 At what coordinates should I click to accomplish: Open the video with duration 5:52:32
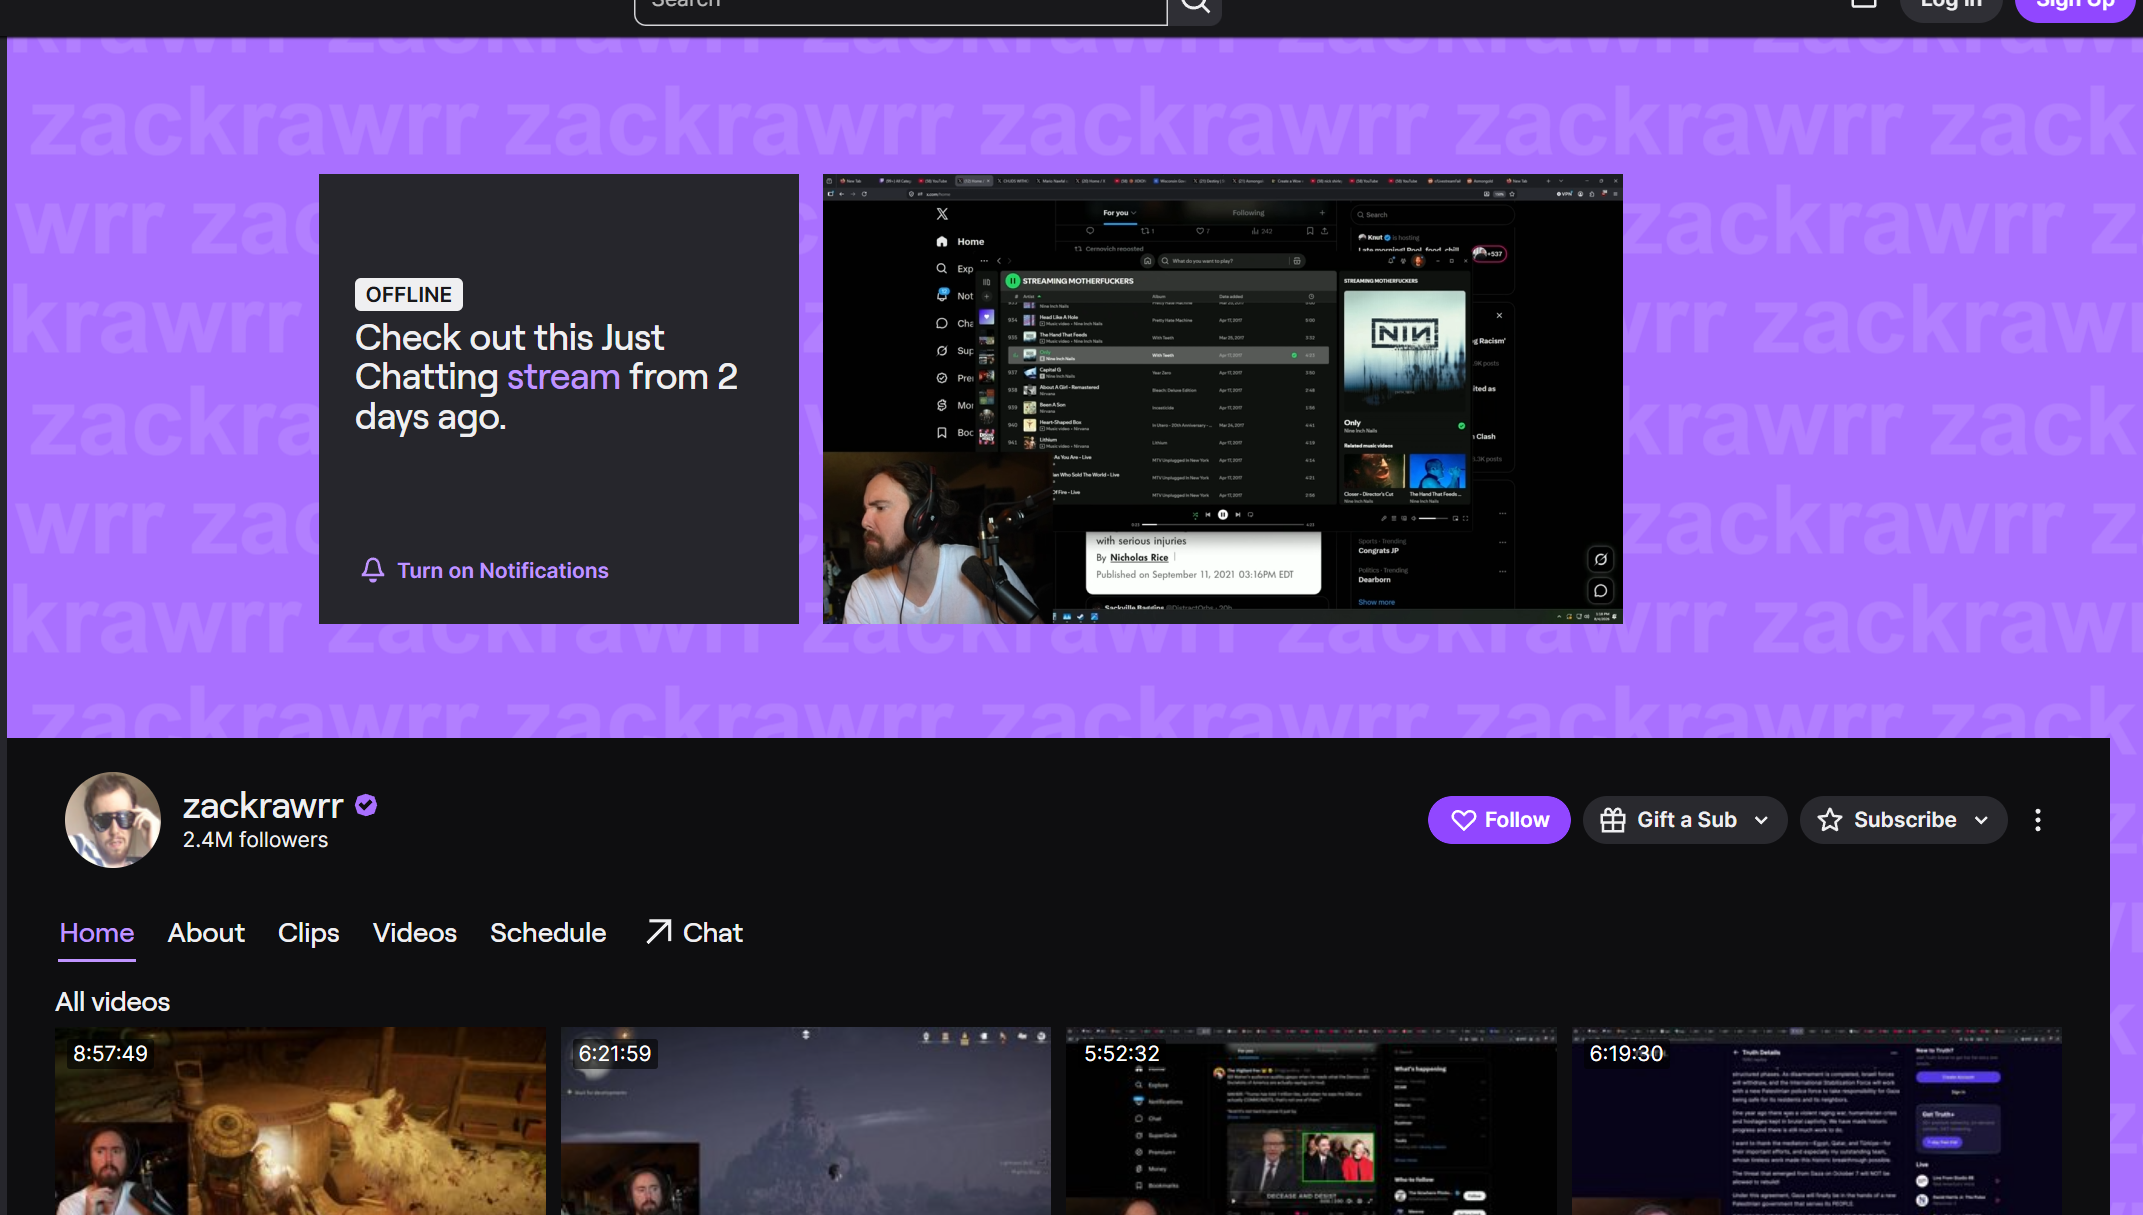click(x=1311, y=1121)
